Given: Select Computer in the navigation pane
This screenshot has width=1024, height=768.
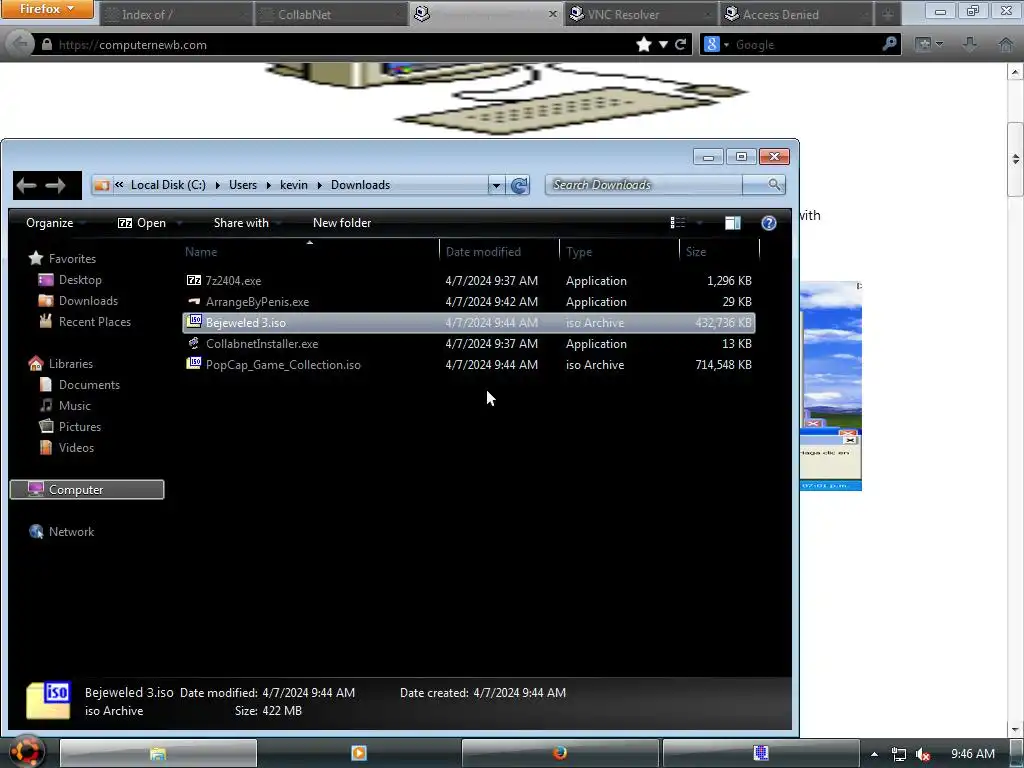Looking at the screenshot, I should pos(87,489).
